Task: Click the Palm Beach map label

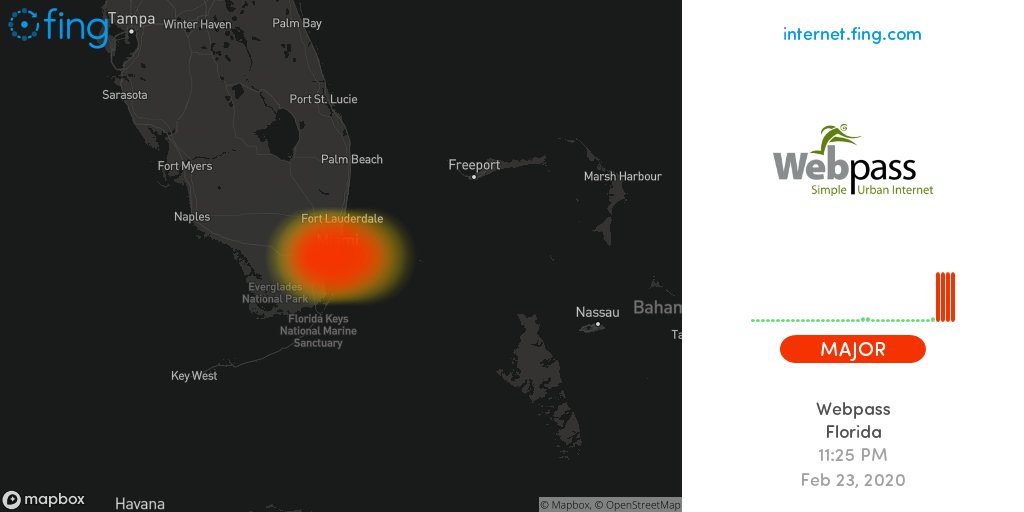Action: click(x=352, y=159)
